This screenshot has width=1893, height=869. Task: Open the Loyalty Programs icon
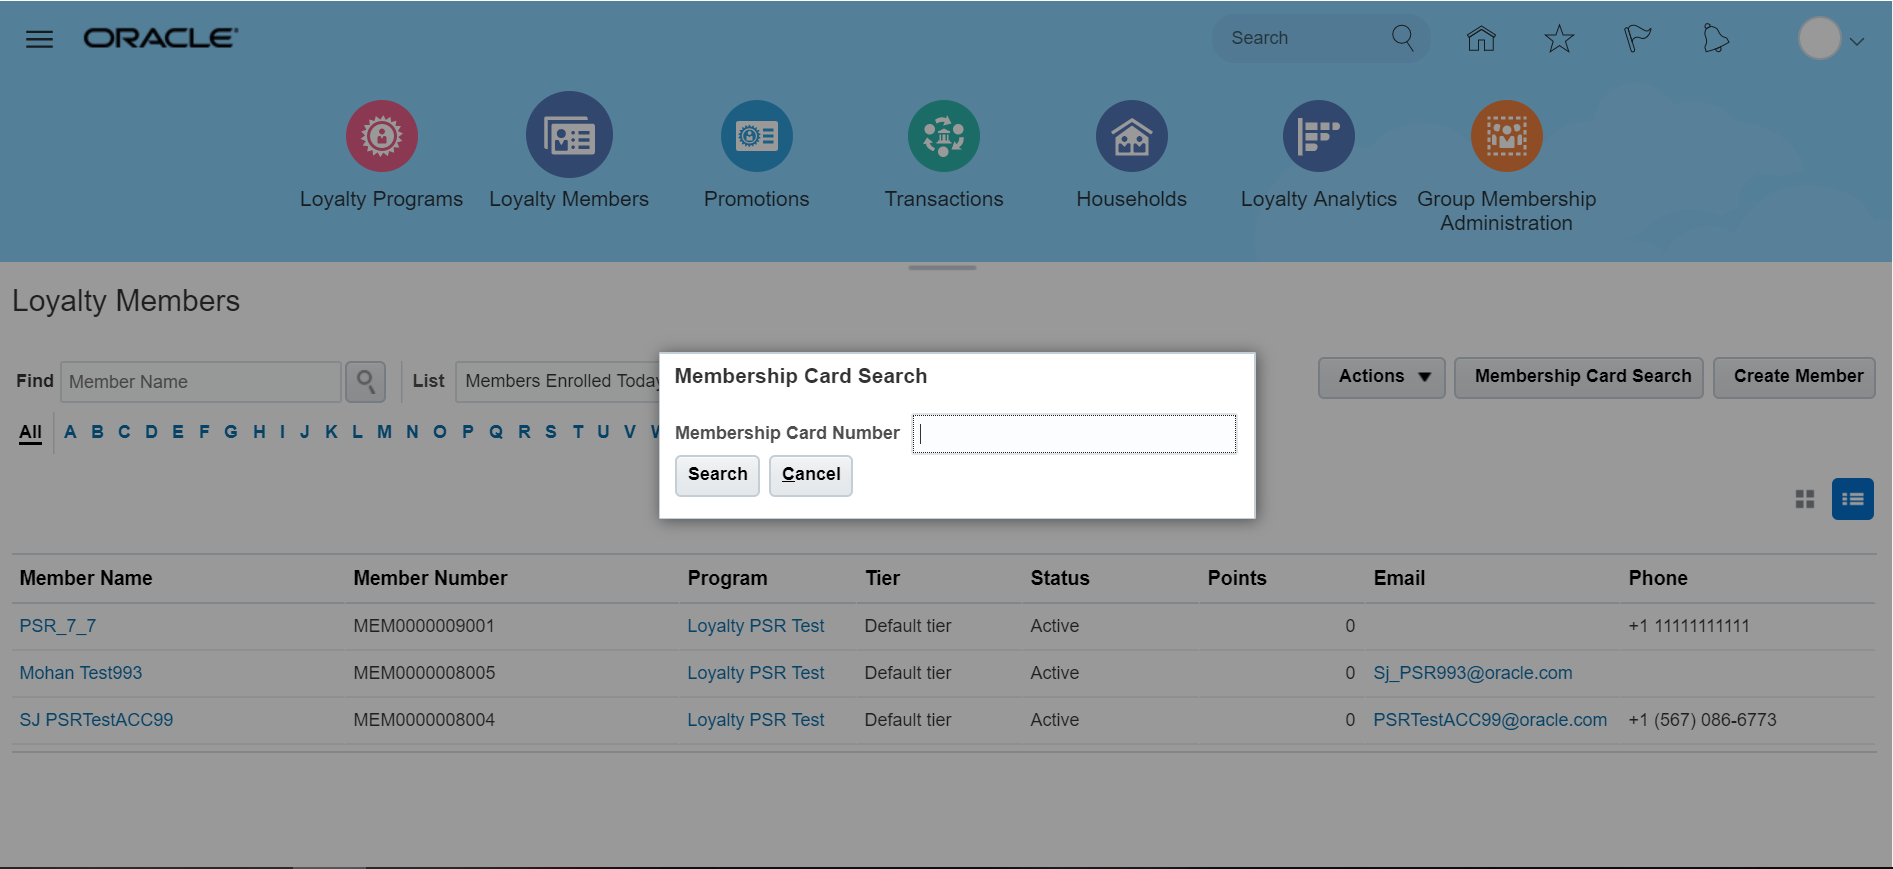pos(382,136)
